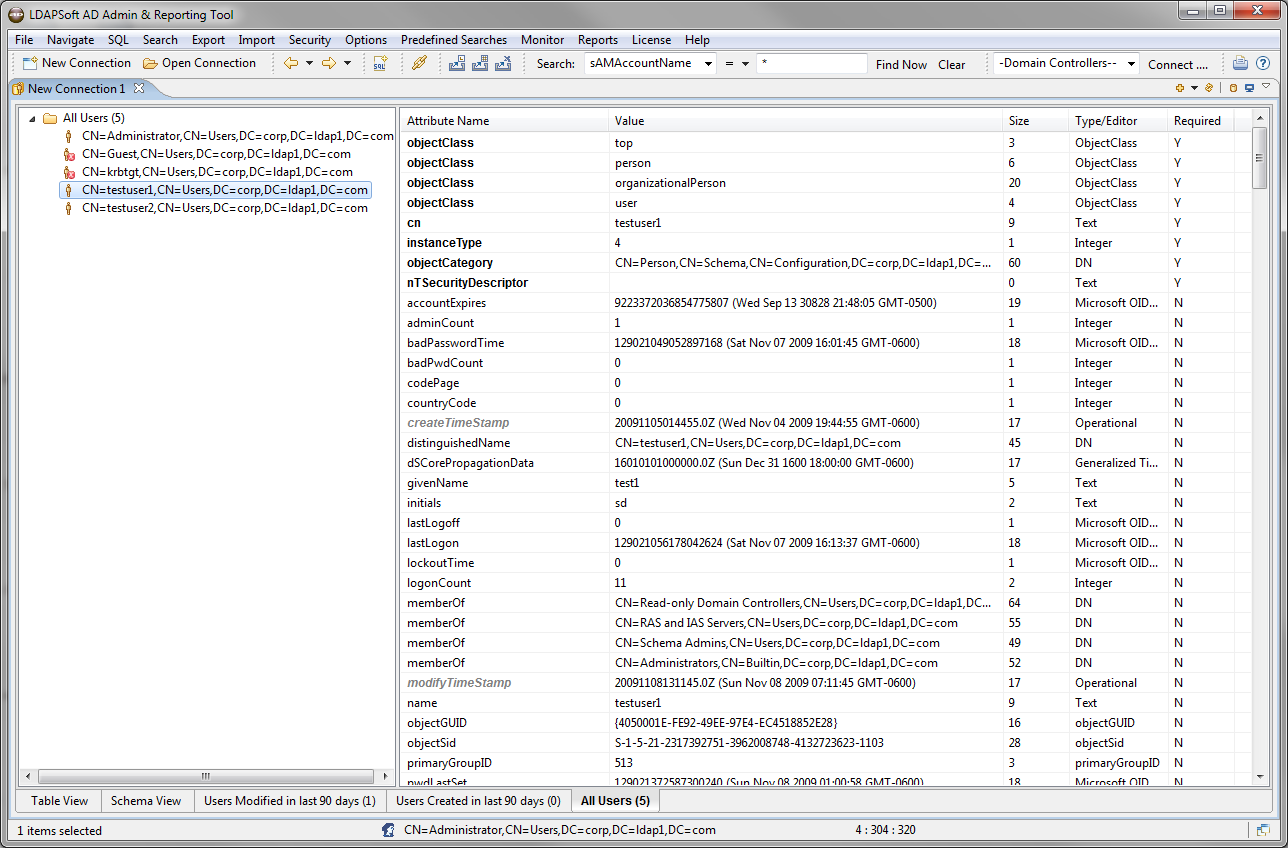This screenshot has width=1288, height=848.
Task: Open the File menu
Action: coord(24,40)
